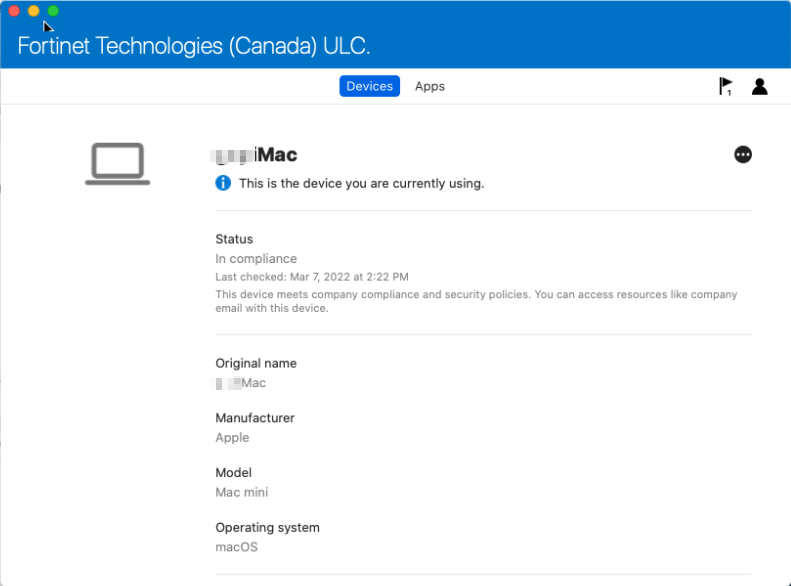Viewport: 791px width, 586px height.
Task: Maximize the window with the green button
Action: [53, 11]
